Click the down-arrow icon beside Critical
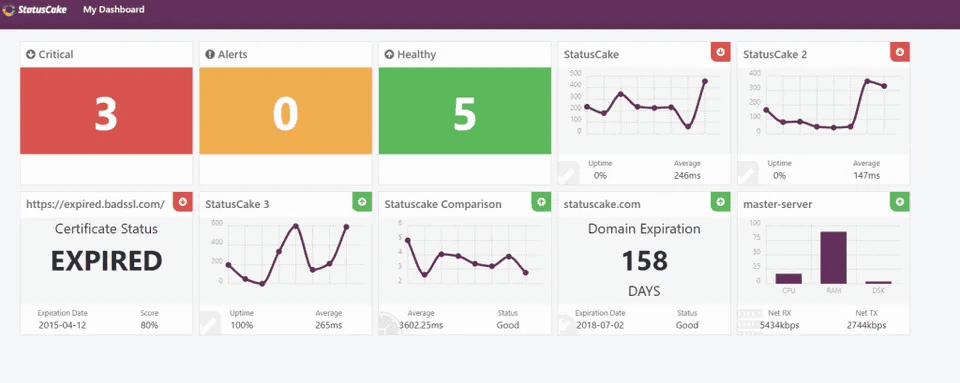This screenshot has width=960, height=383. click(31, 54)
